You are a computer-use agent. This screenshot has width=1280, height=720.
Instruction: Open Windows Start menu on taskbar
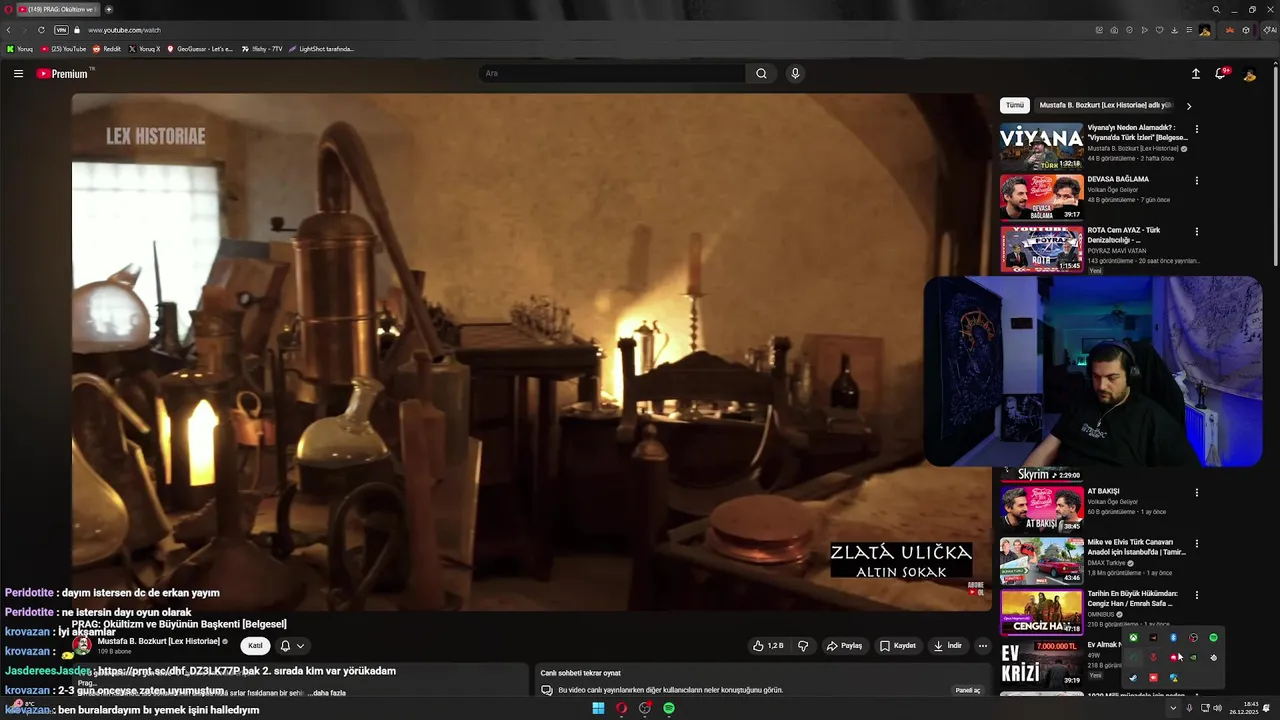click(x=598, y=708)
